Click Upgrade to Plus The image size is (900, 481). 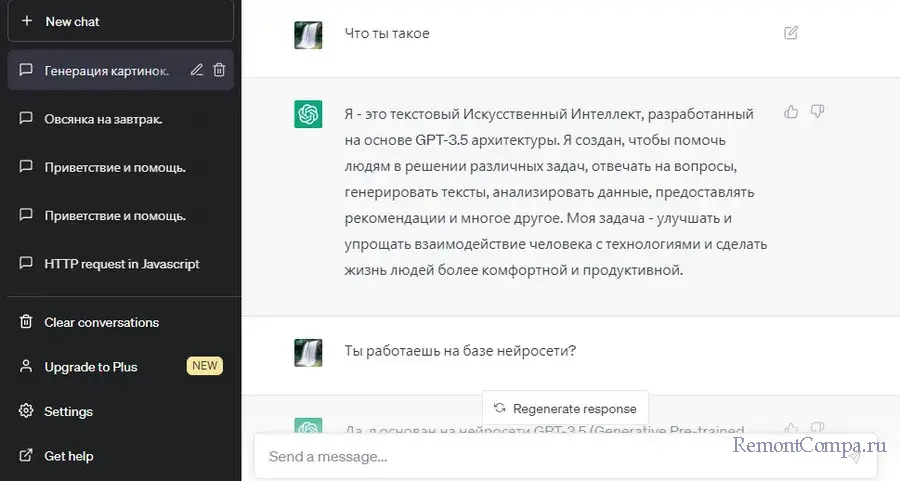coord(91,367)
